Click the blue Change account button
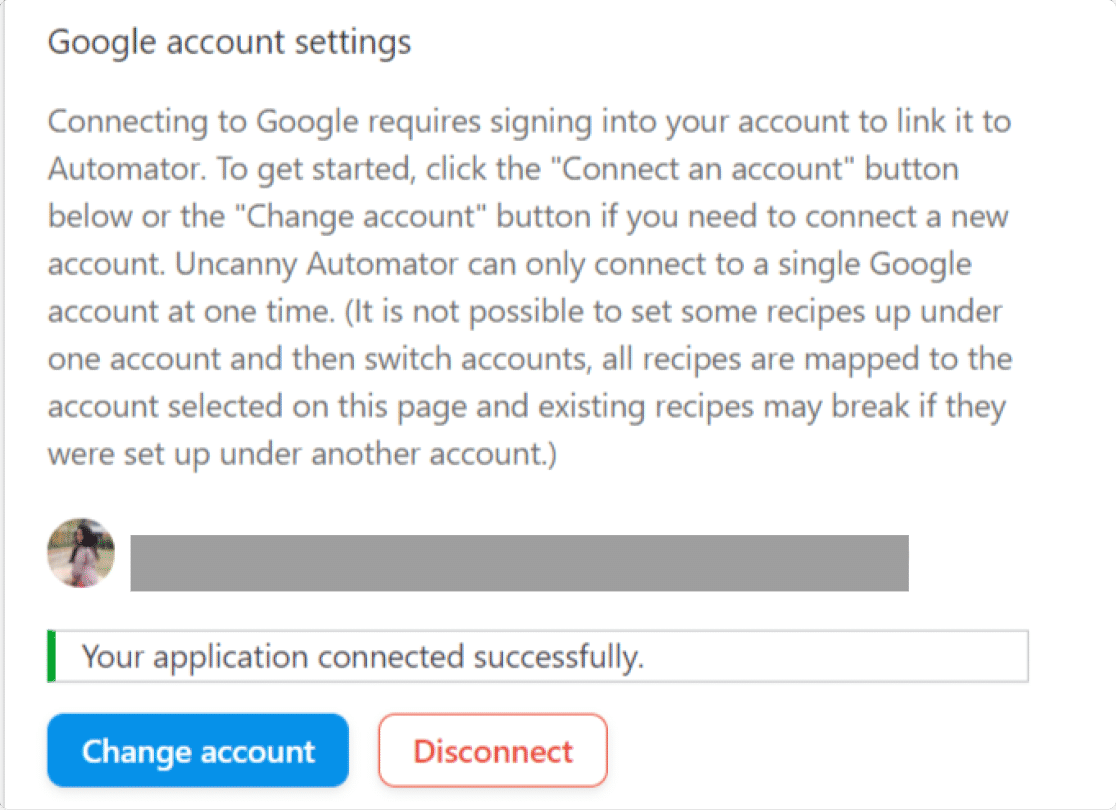The image size is (1116, 810). 198,750
